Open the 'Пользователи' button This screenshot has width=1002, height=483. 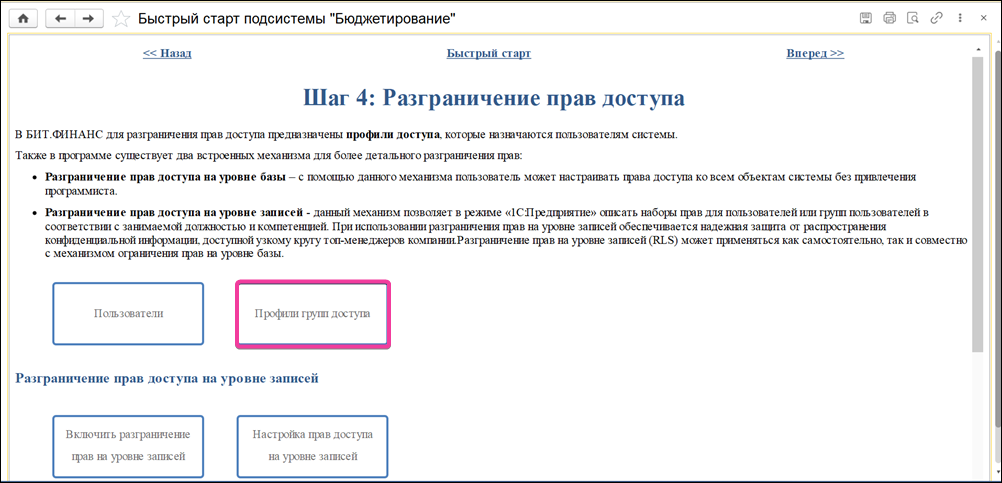[x=128, y=314]
